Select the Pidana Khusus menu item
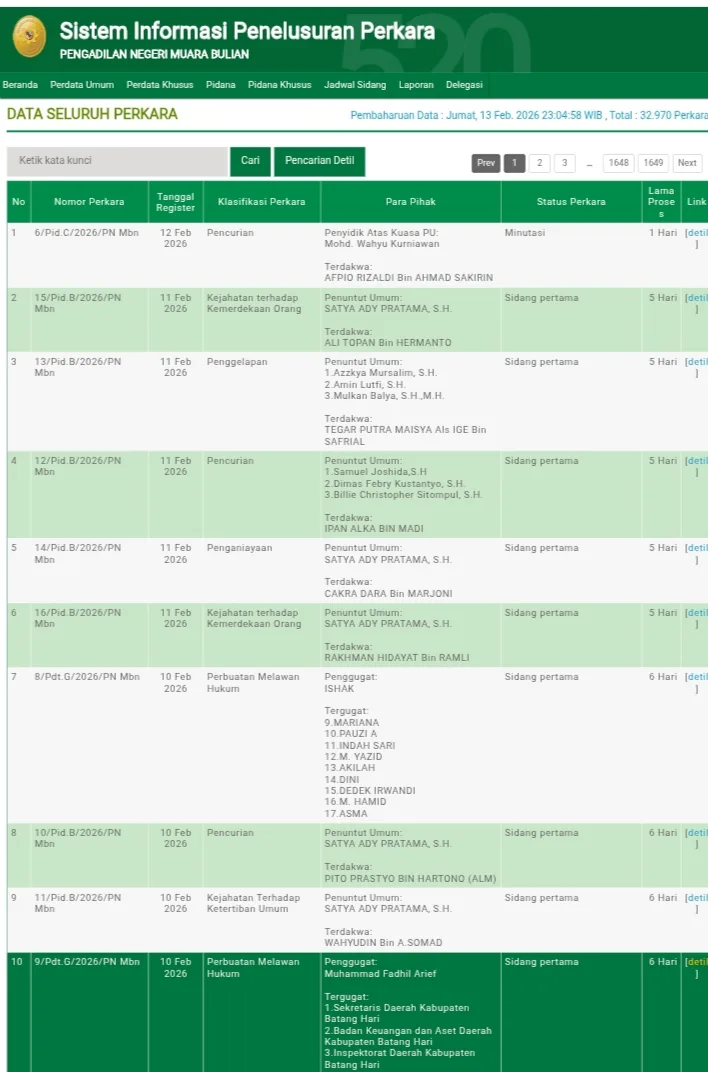708x1072 pixels. [279, 85]
